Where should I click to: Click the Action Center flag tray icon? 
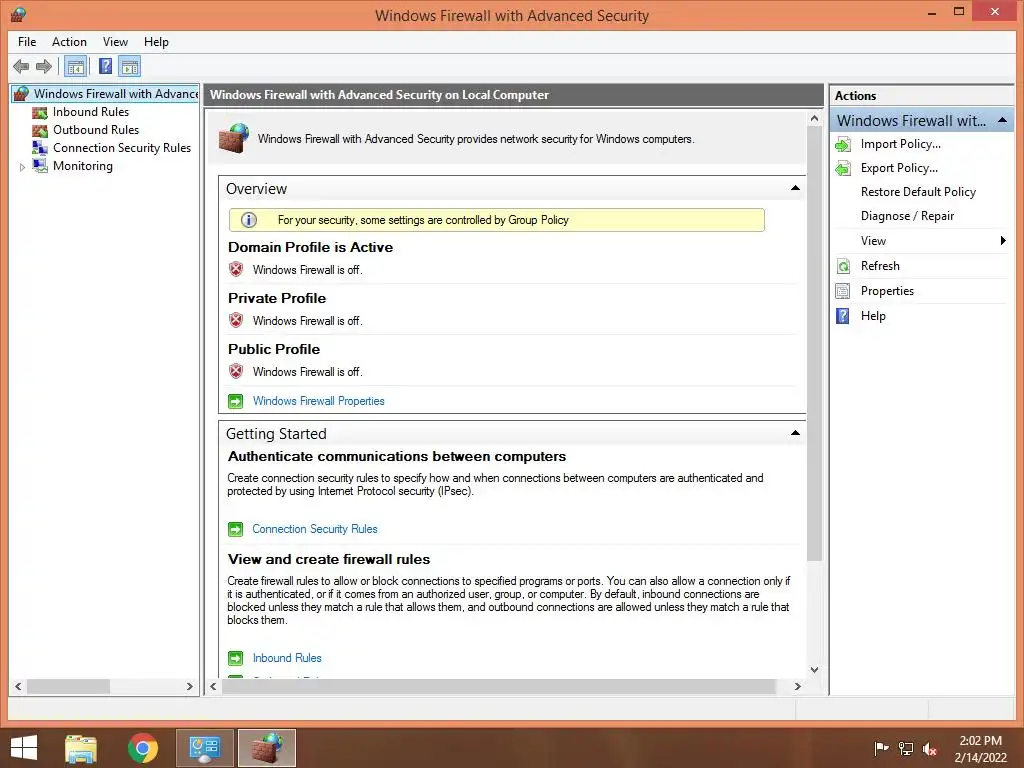[881, 749]
